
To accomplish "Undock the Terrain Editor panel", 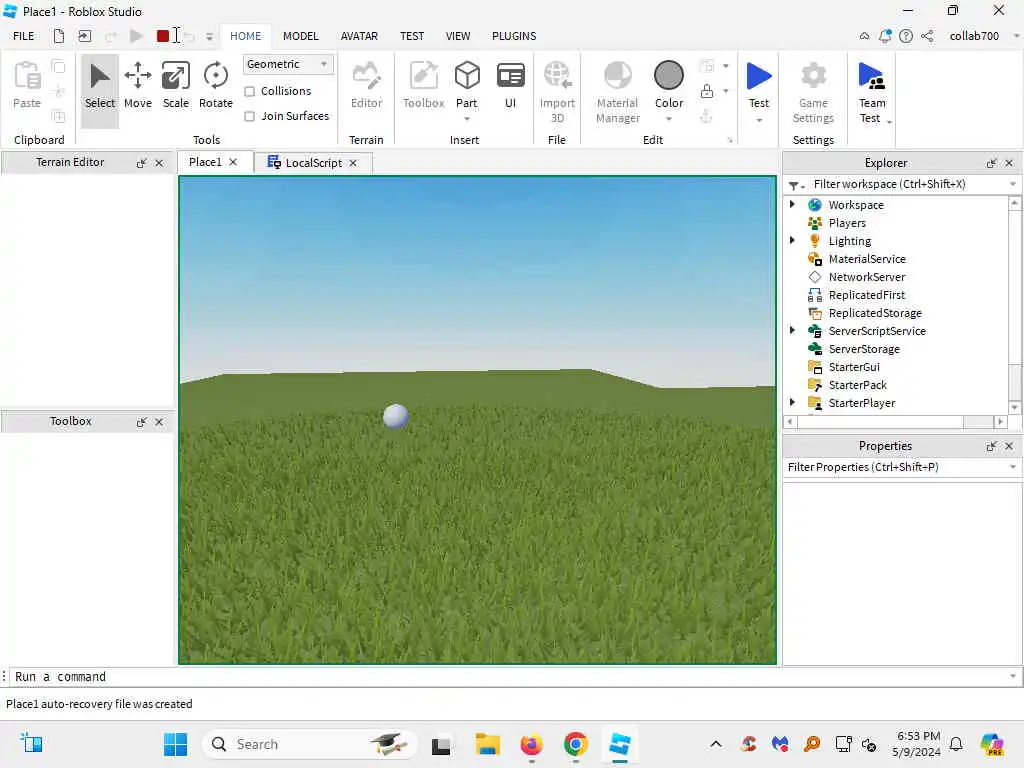I will coord(141,163).
